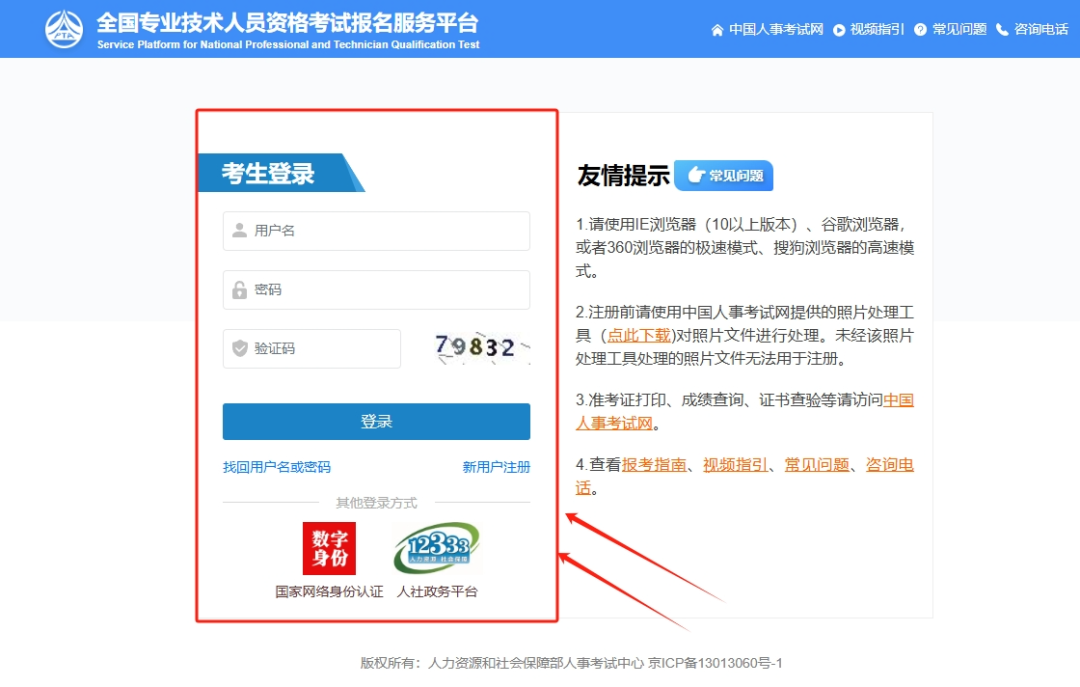Viewport: 1080px width, 687px height.
Task: Click the lock icon in password field
Action: pos(240,289)
